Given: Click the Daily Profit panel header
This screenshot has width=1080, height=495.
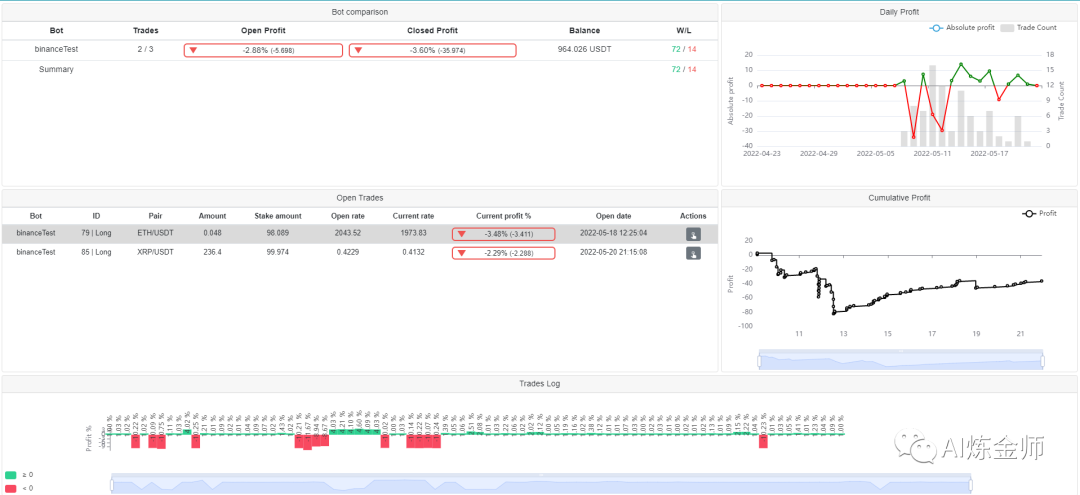Looking at the screenshot, I should coord(899,12).
